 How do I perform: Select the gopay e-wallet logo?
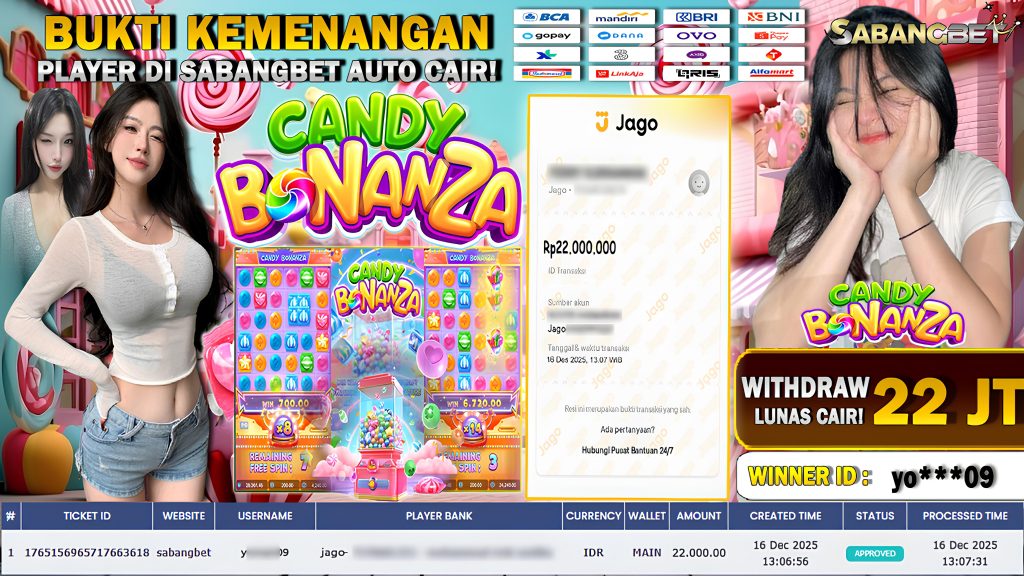click(547, 36)
